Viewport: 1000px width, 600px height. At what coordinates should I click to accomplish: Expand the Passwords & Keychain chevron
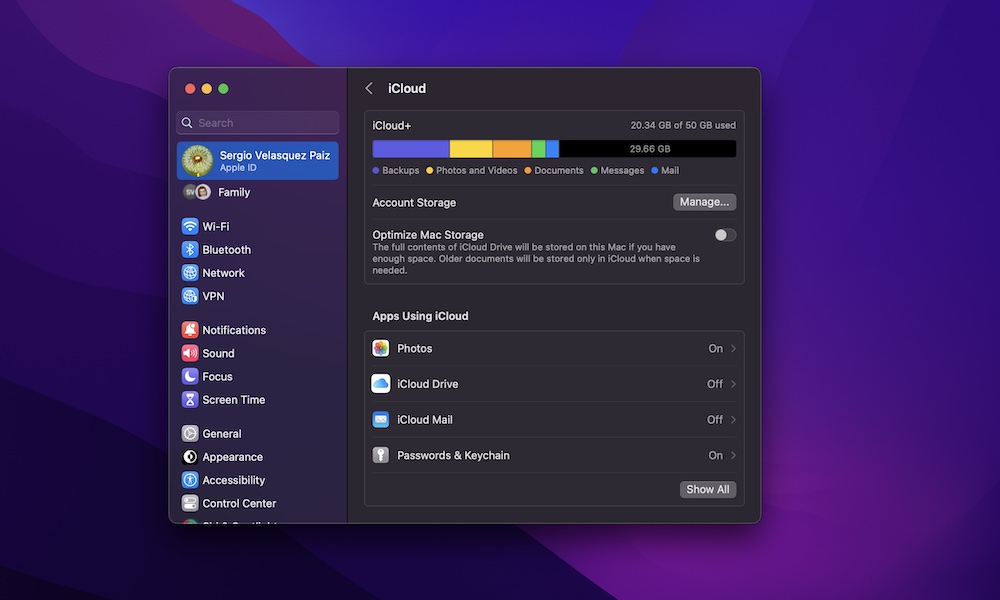(733, 455)
